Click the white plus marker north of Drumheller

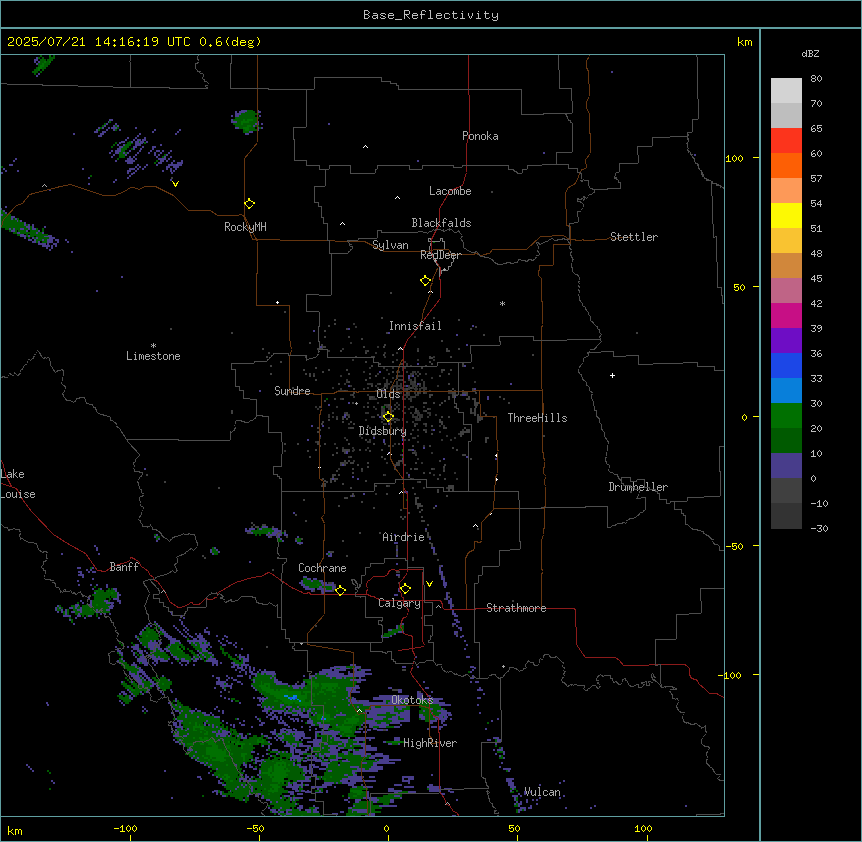[612, 375]
